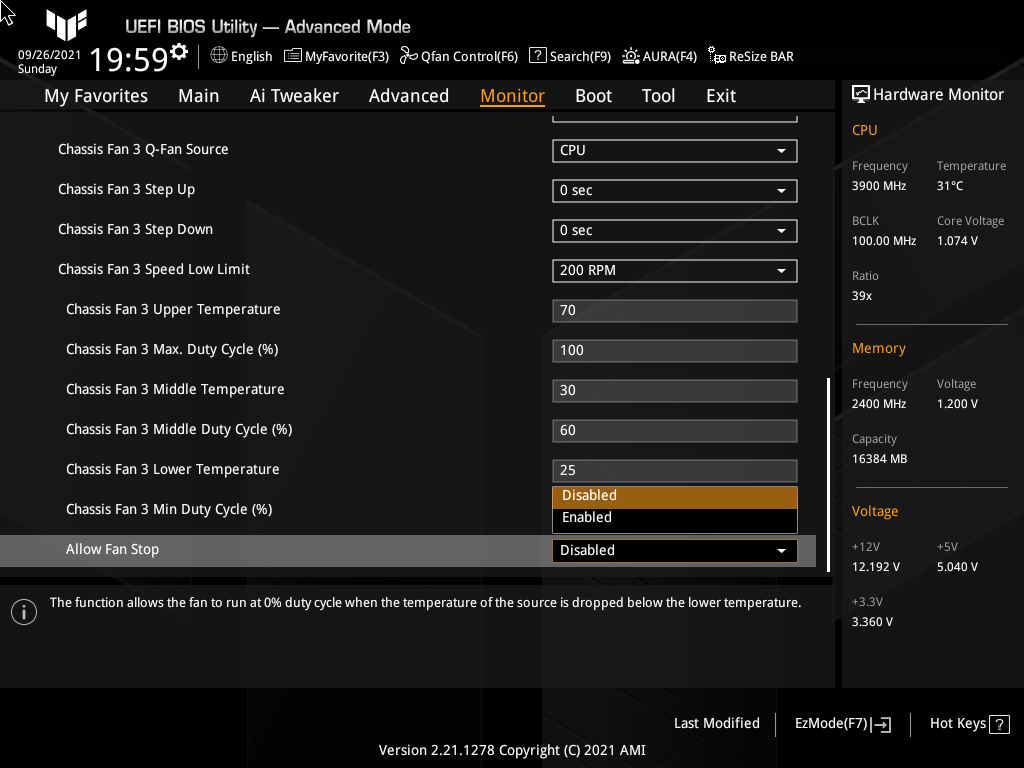Switch to EzMode with F7 button
Screen dimensions: 1024x768
click(841, 723)
